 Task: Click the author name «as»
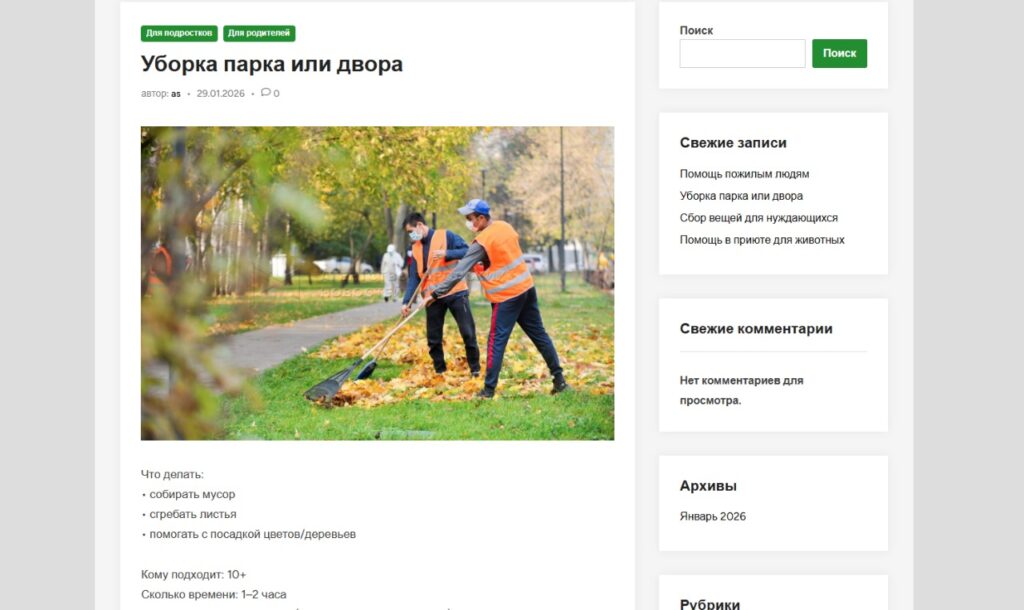(176, 94)
